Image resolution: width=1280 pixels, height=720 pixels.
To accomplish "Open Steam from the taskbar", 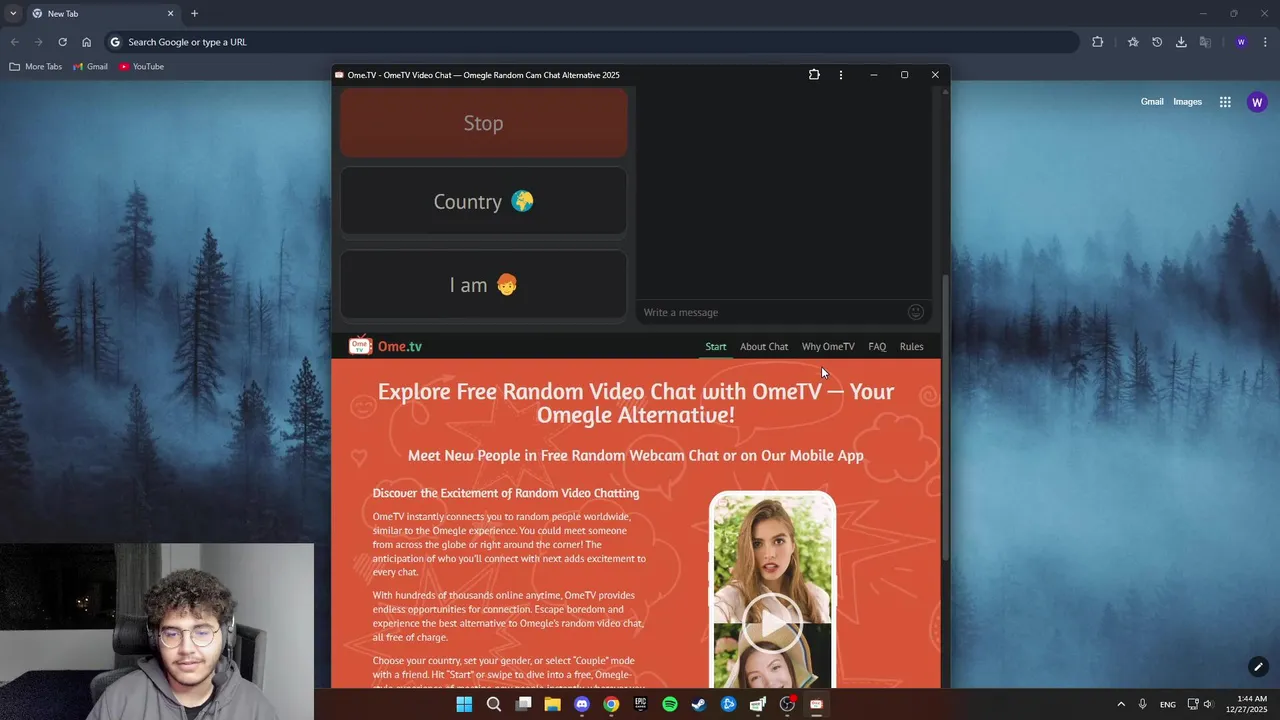I will pyautogui.click(x=699, y=704).
